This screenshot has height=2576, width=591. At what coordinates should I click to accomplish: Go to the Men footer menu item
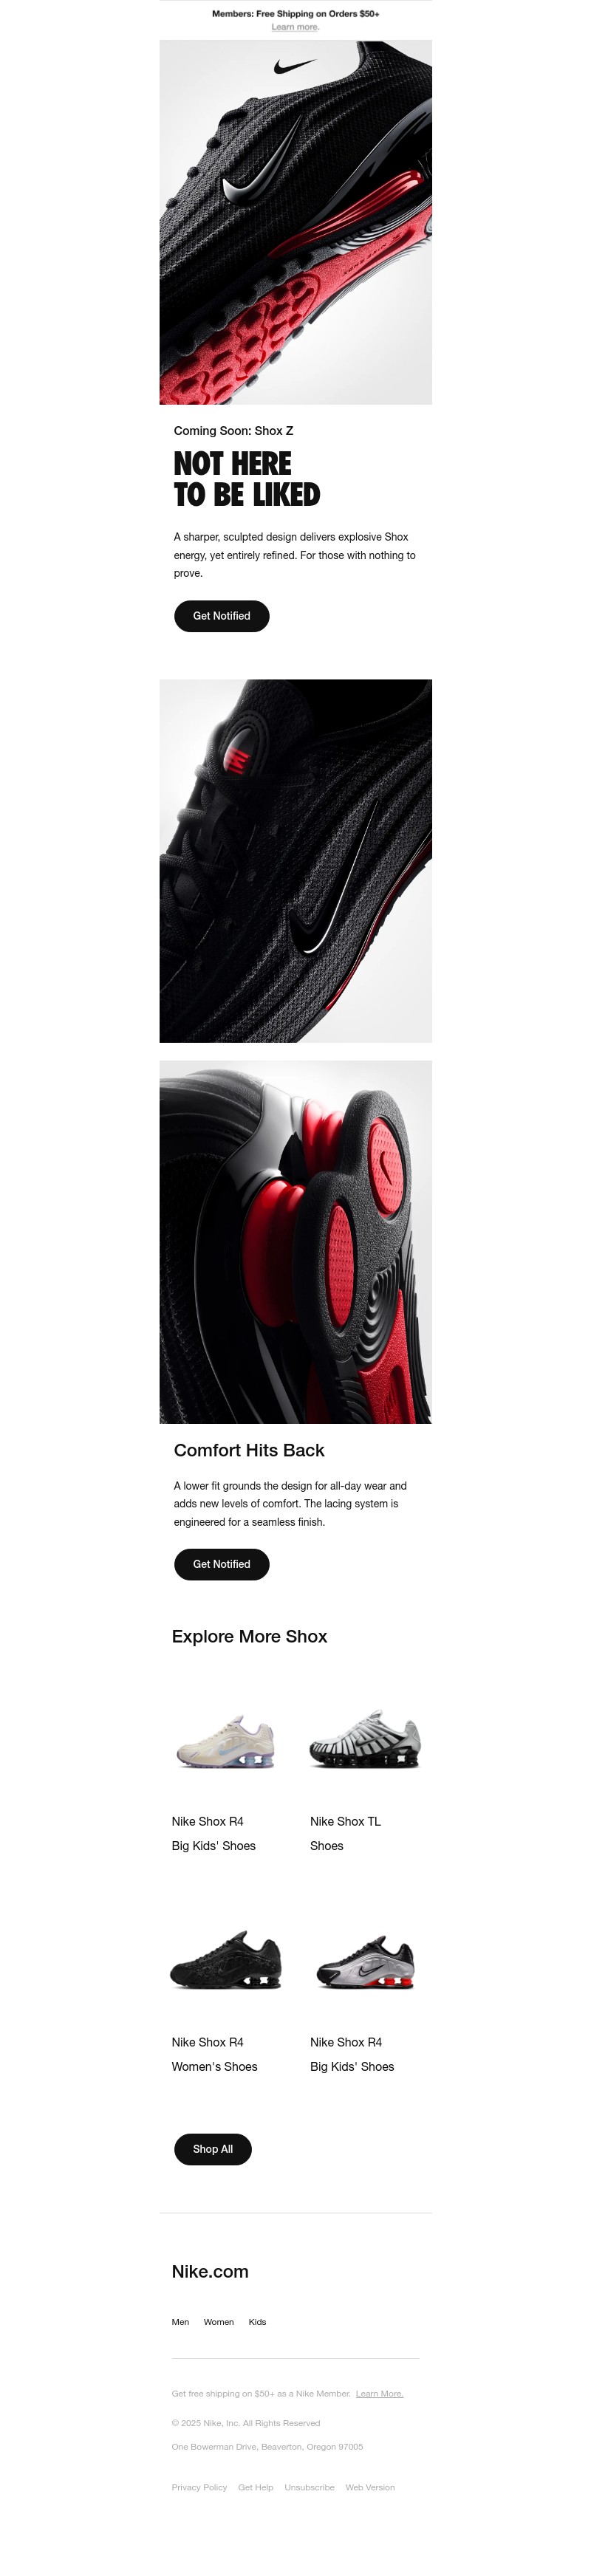click(180, 2322)
